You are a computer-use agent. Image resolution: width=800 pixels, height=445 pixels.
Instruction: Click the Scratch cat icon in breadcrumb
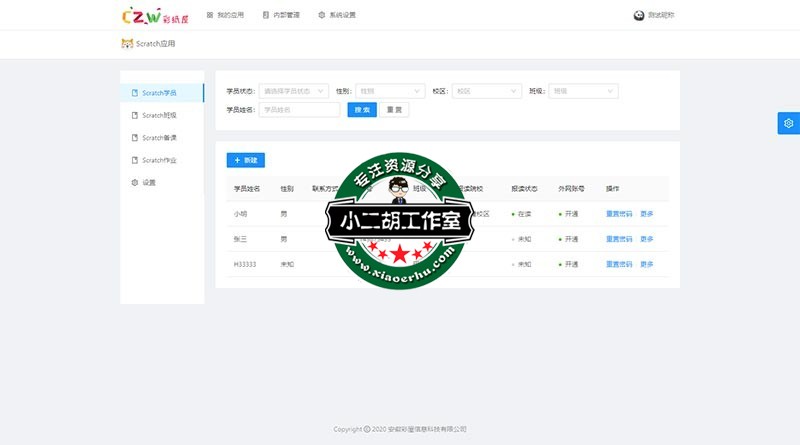[126, 44]
